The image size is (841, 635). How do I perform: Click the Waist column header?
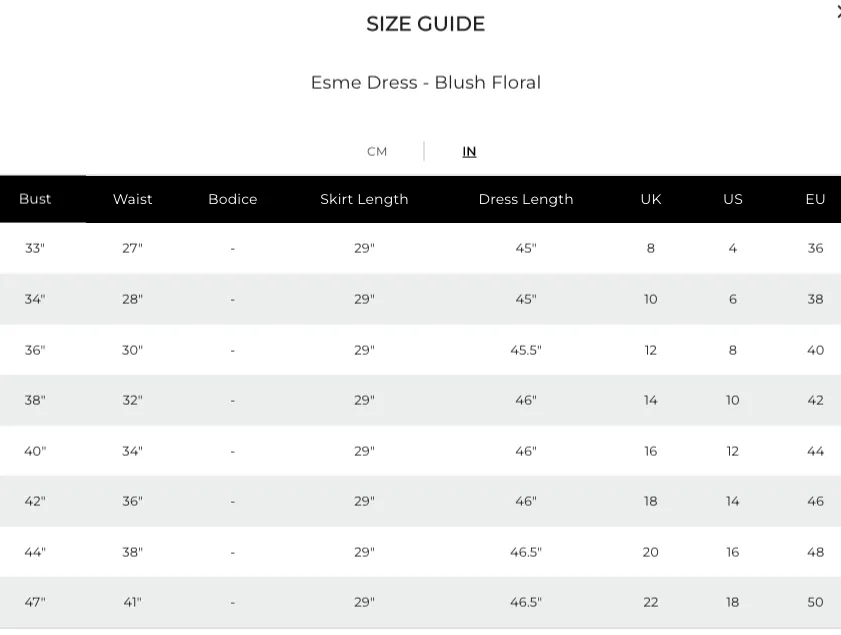pos(132,199)
